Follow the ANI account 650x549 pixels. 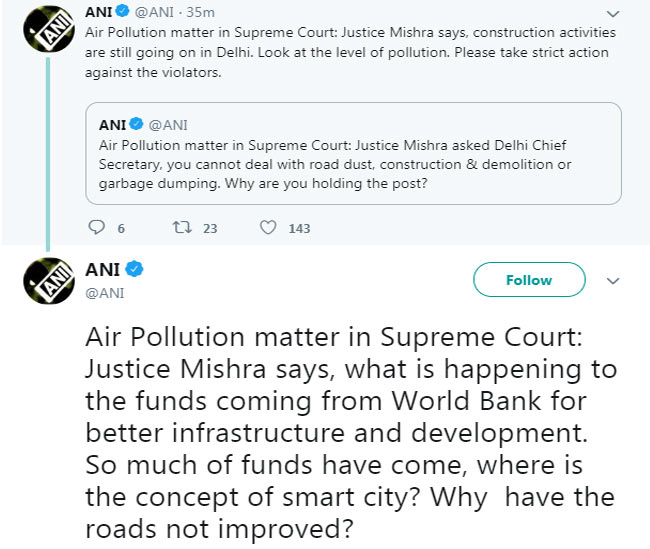pos(528,280)
